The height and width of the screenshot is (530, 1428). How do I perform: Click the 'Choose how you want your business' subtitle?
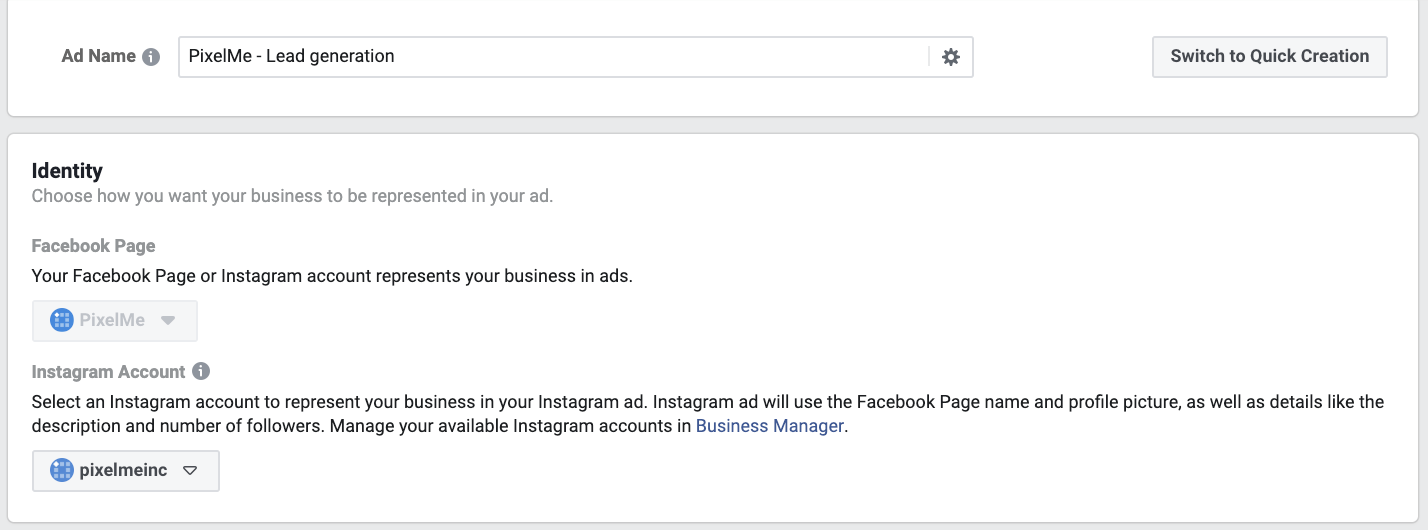(x=293, y=196)
